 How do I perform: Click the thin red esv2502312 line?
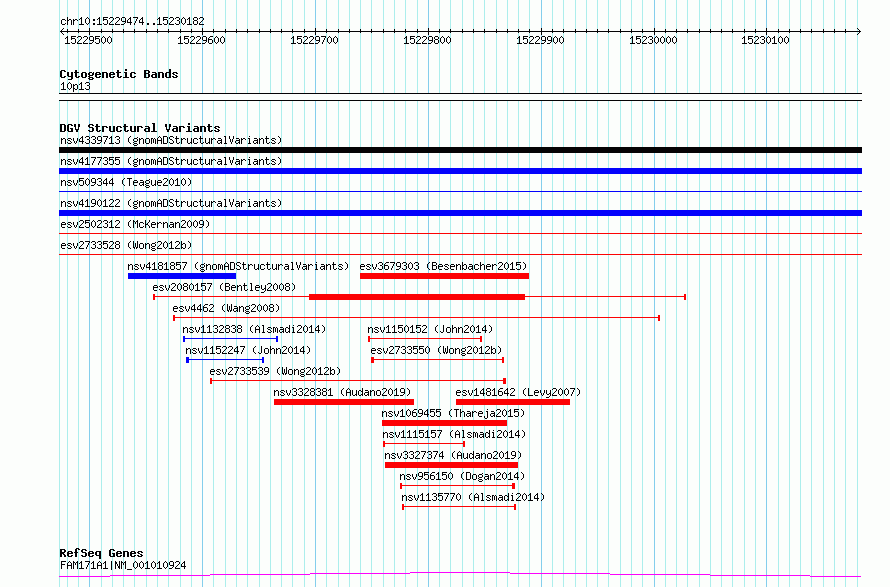point(460,234)
